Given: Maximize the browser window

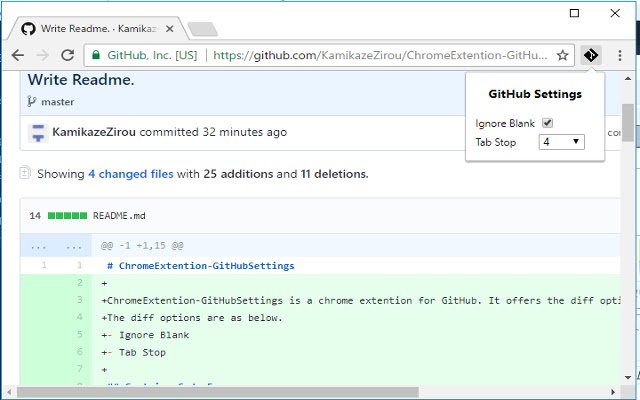Looking at the screenshot, I should coord(574,13).
